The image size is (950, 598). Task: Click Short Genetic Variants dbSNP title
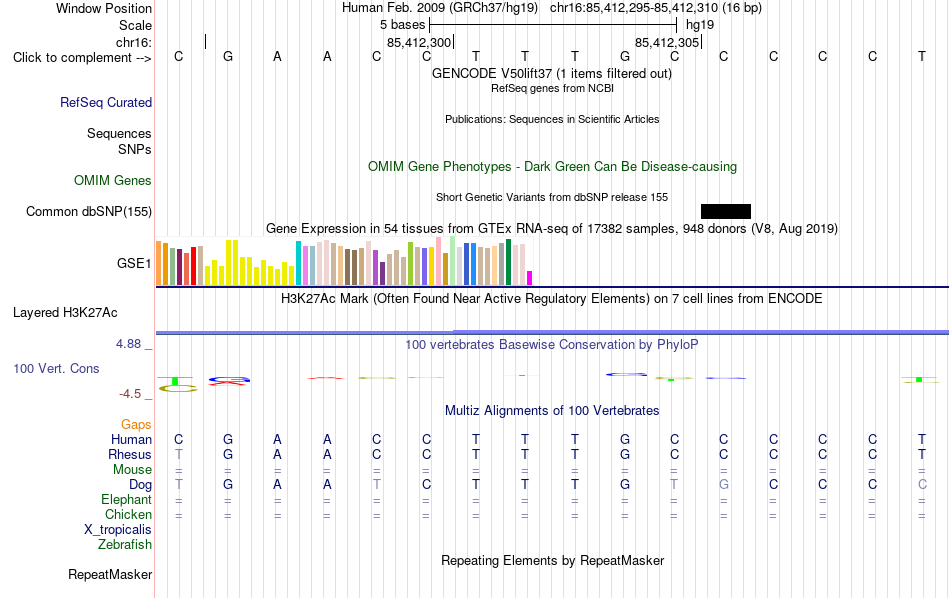[552, 198]
